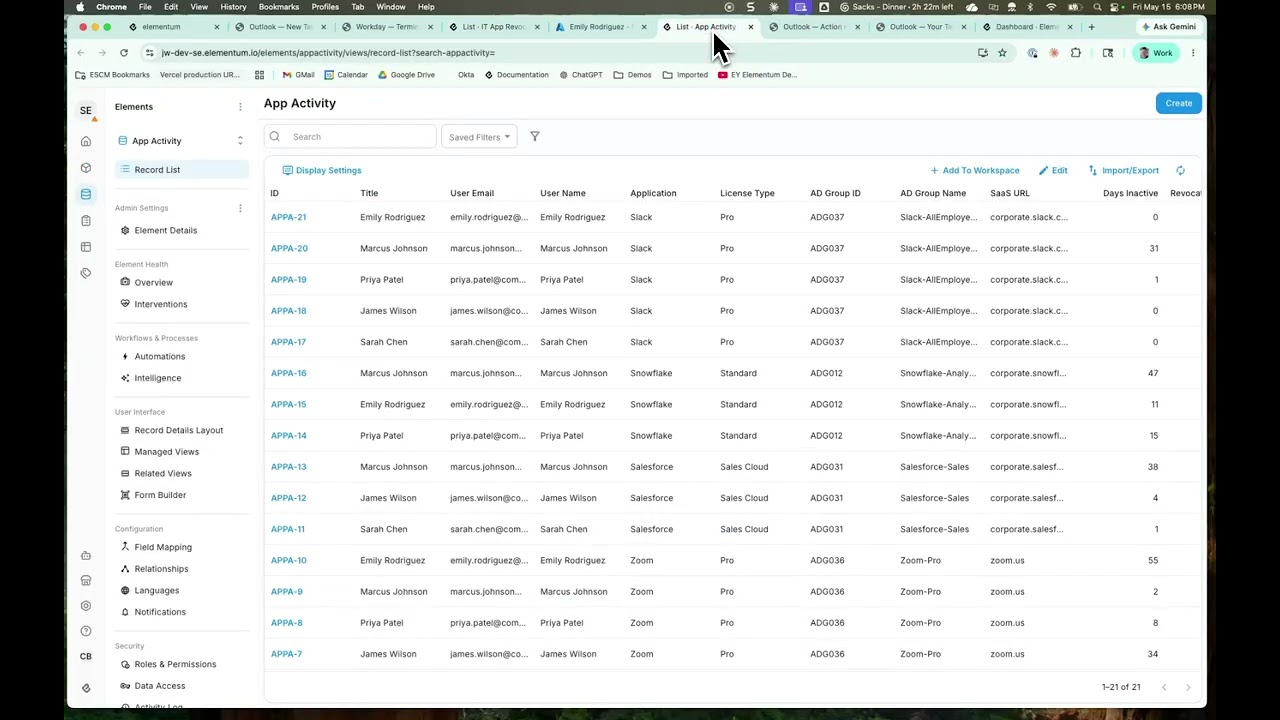Click the browser reload icon
The image size is (1280, 720).
click(x=124, y=53)
